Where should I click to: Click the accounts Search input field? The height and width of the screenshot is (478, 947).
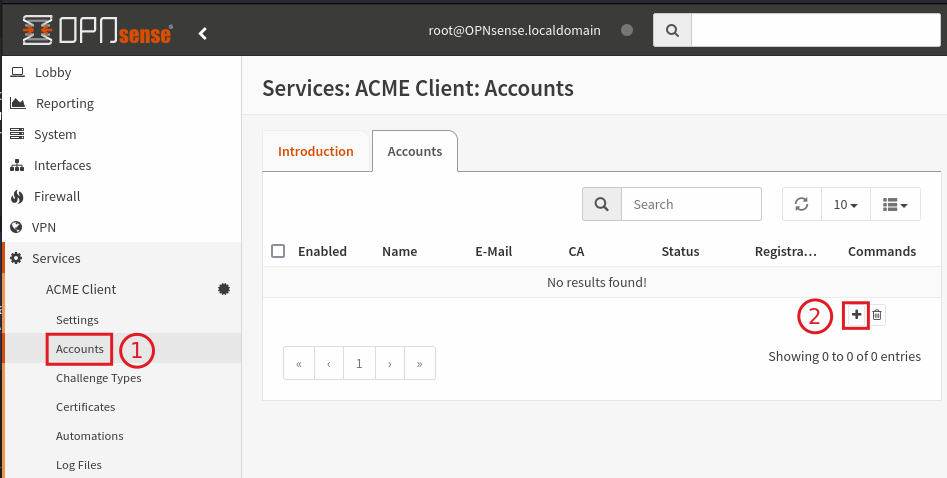click(691, 204)
